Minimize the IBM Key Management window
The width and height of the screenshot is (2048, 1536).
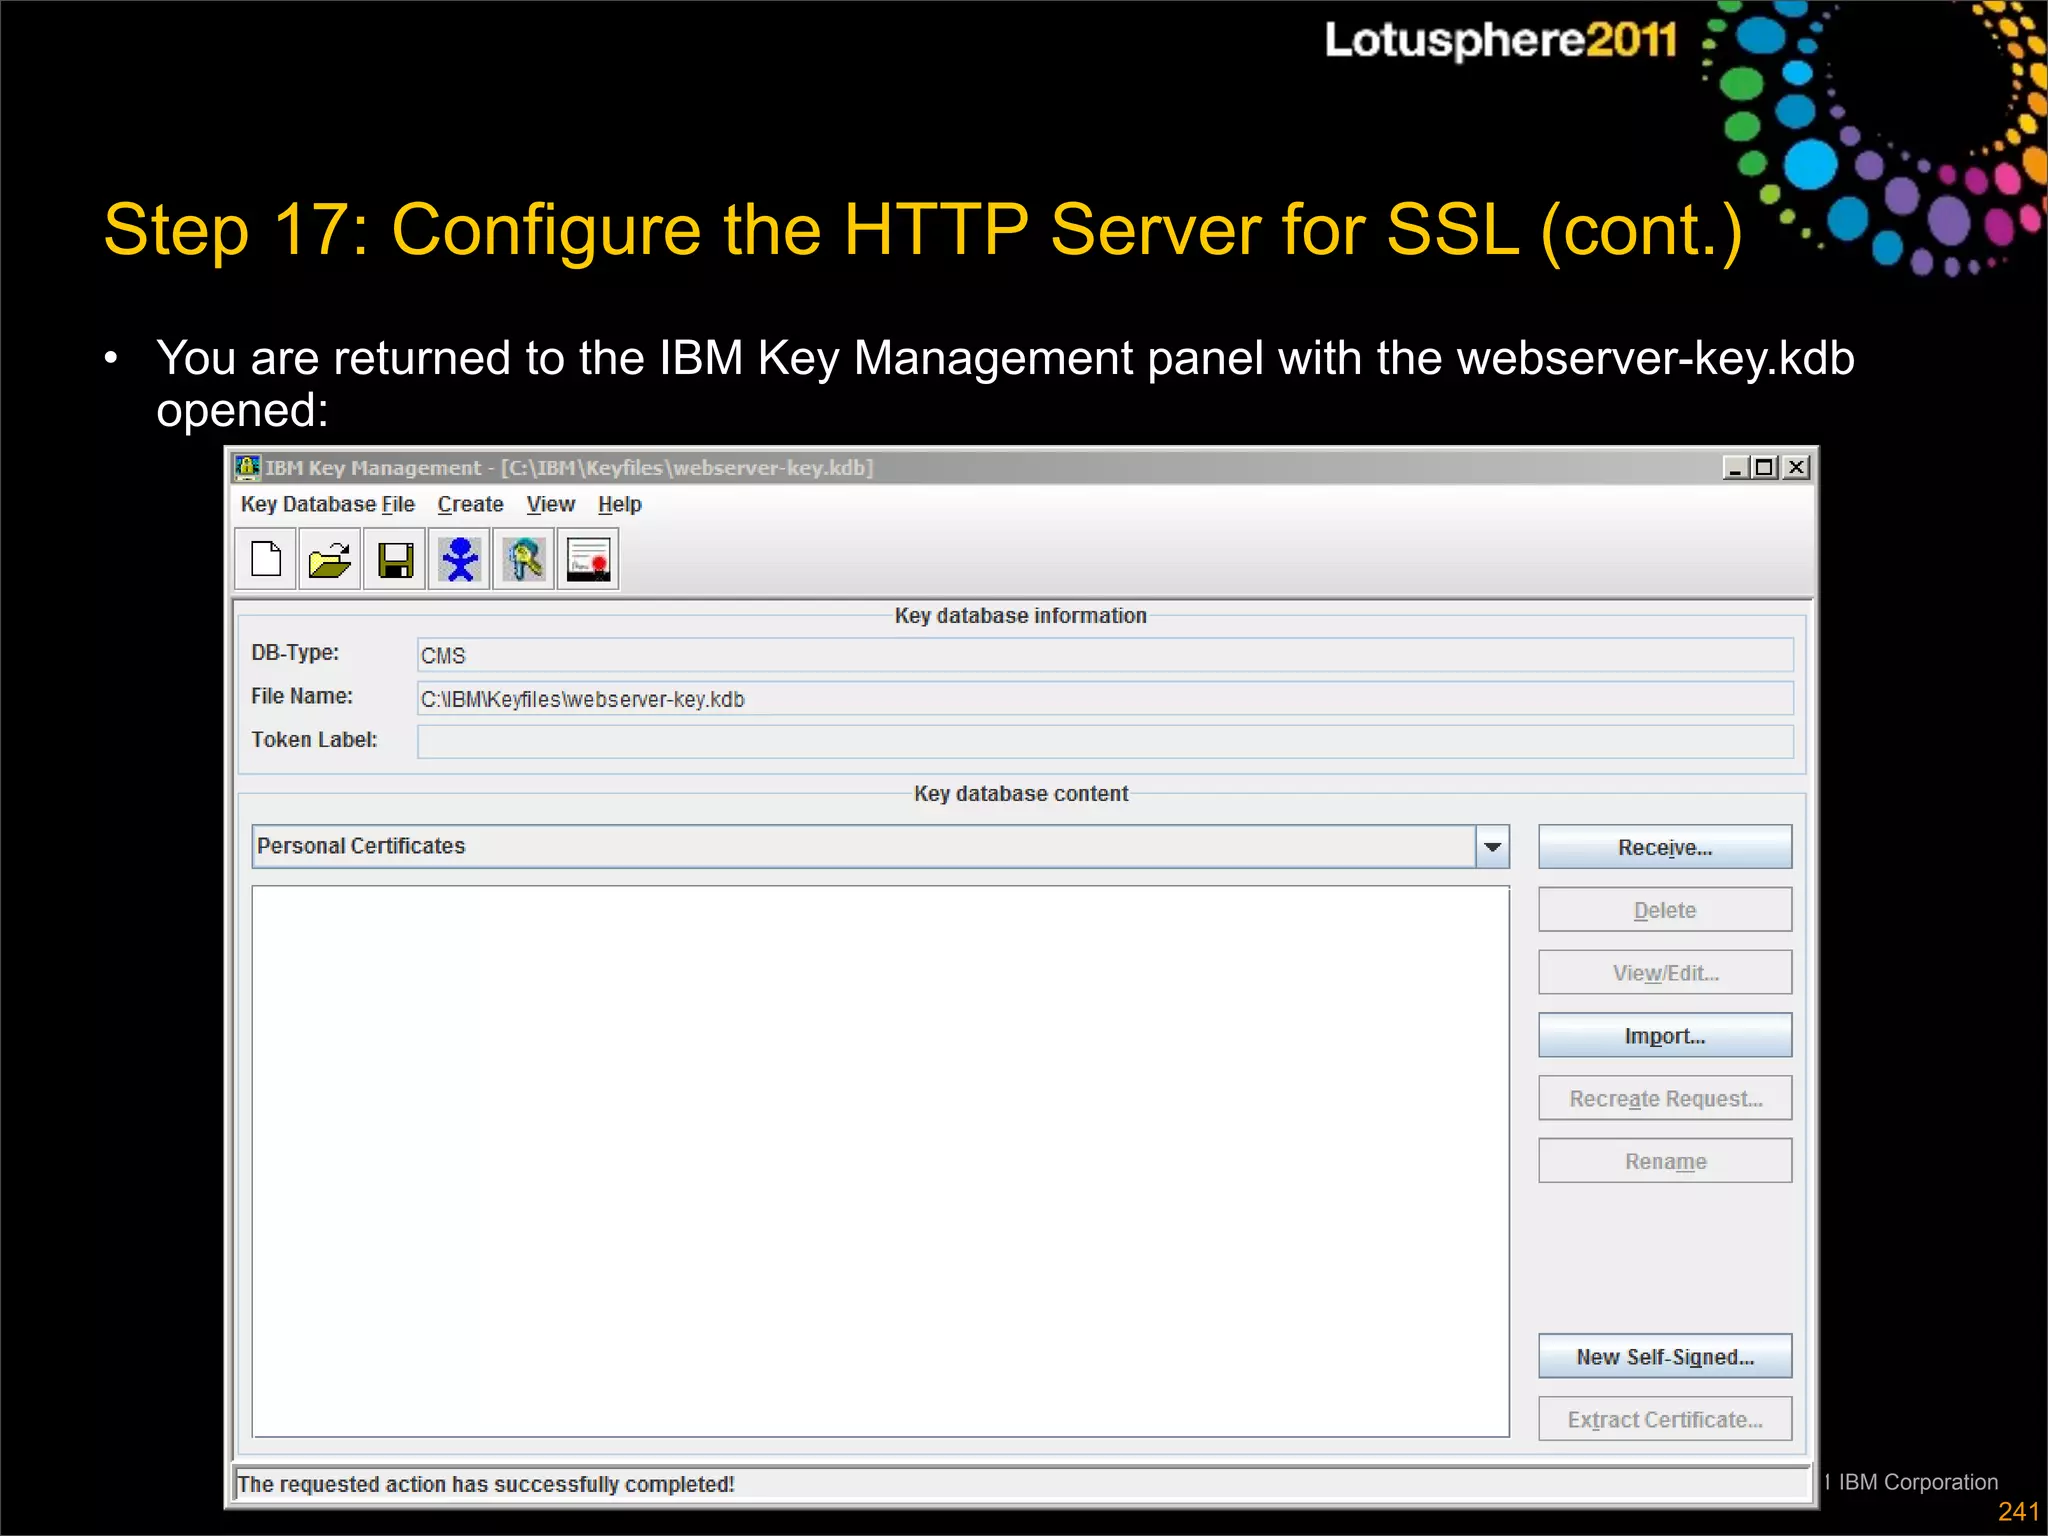click(1735, 467)
